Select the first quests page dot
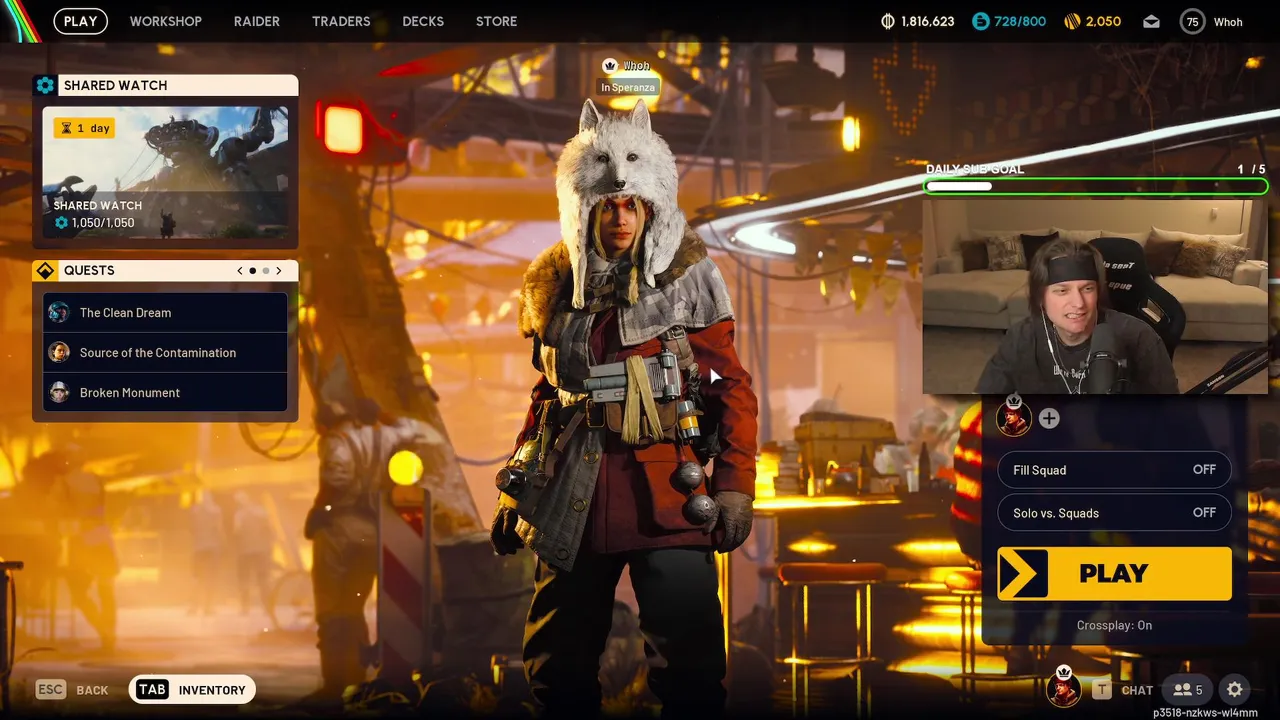Screen dimensions: 1280x720 pos(253,270)
